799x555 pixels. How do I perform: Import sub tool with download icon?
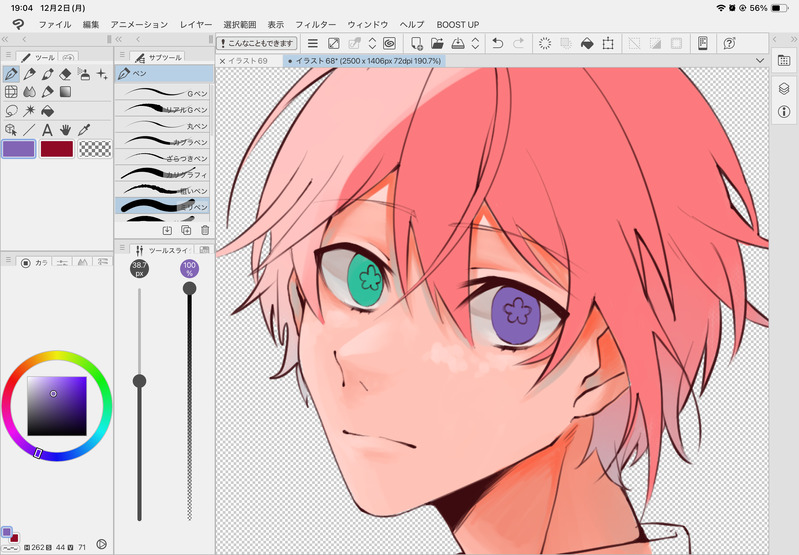(167, 230)
